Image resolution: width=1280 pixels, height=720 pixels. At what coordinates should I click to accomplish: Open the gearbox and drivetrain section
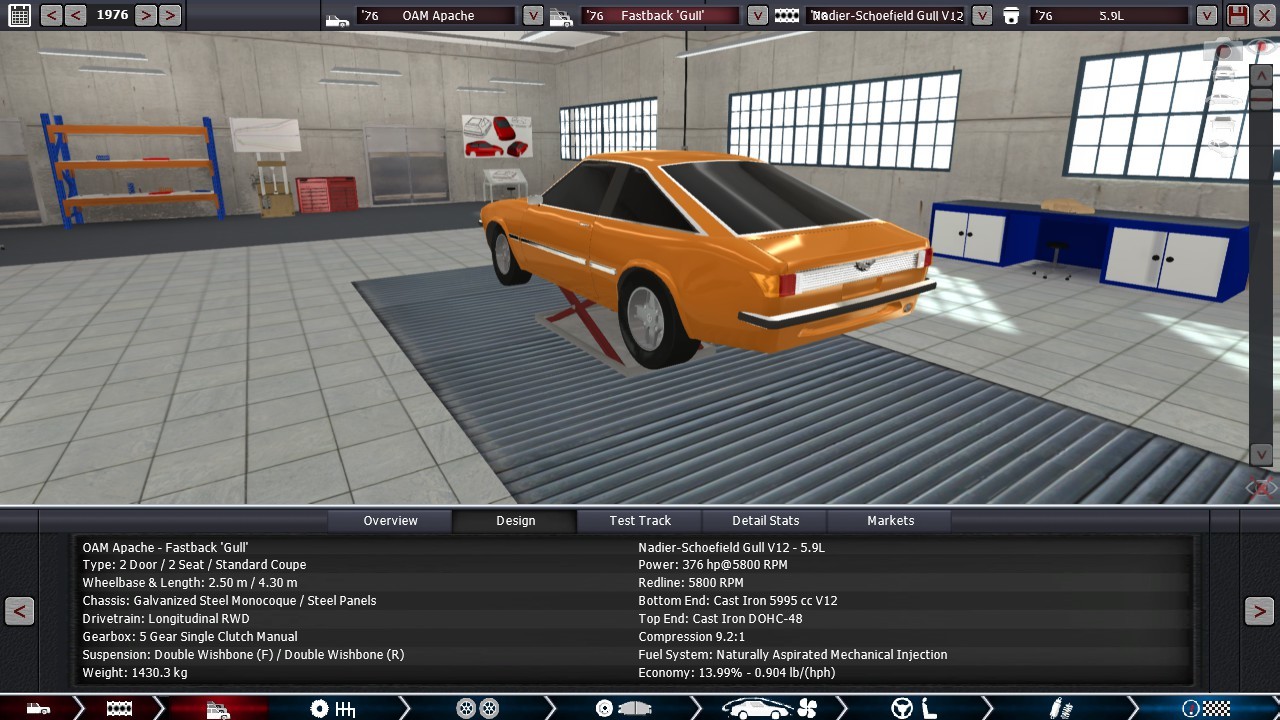click(333, 709)
